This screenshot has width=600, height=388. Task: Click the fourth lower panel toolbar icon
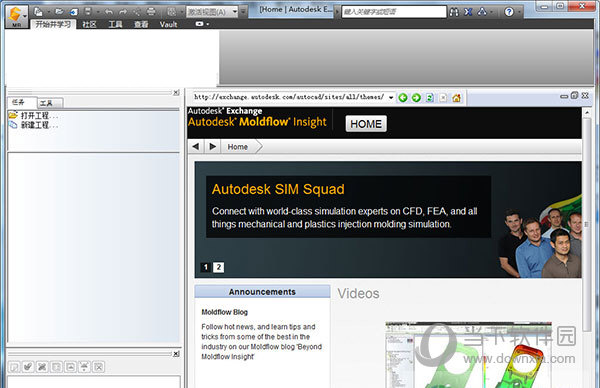click(x=56, y=367)
